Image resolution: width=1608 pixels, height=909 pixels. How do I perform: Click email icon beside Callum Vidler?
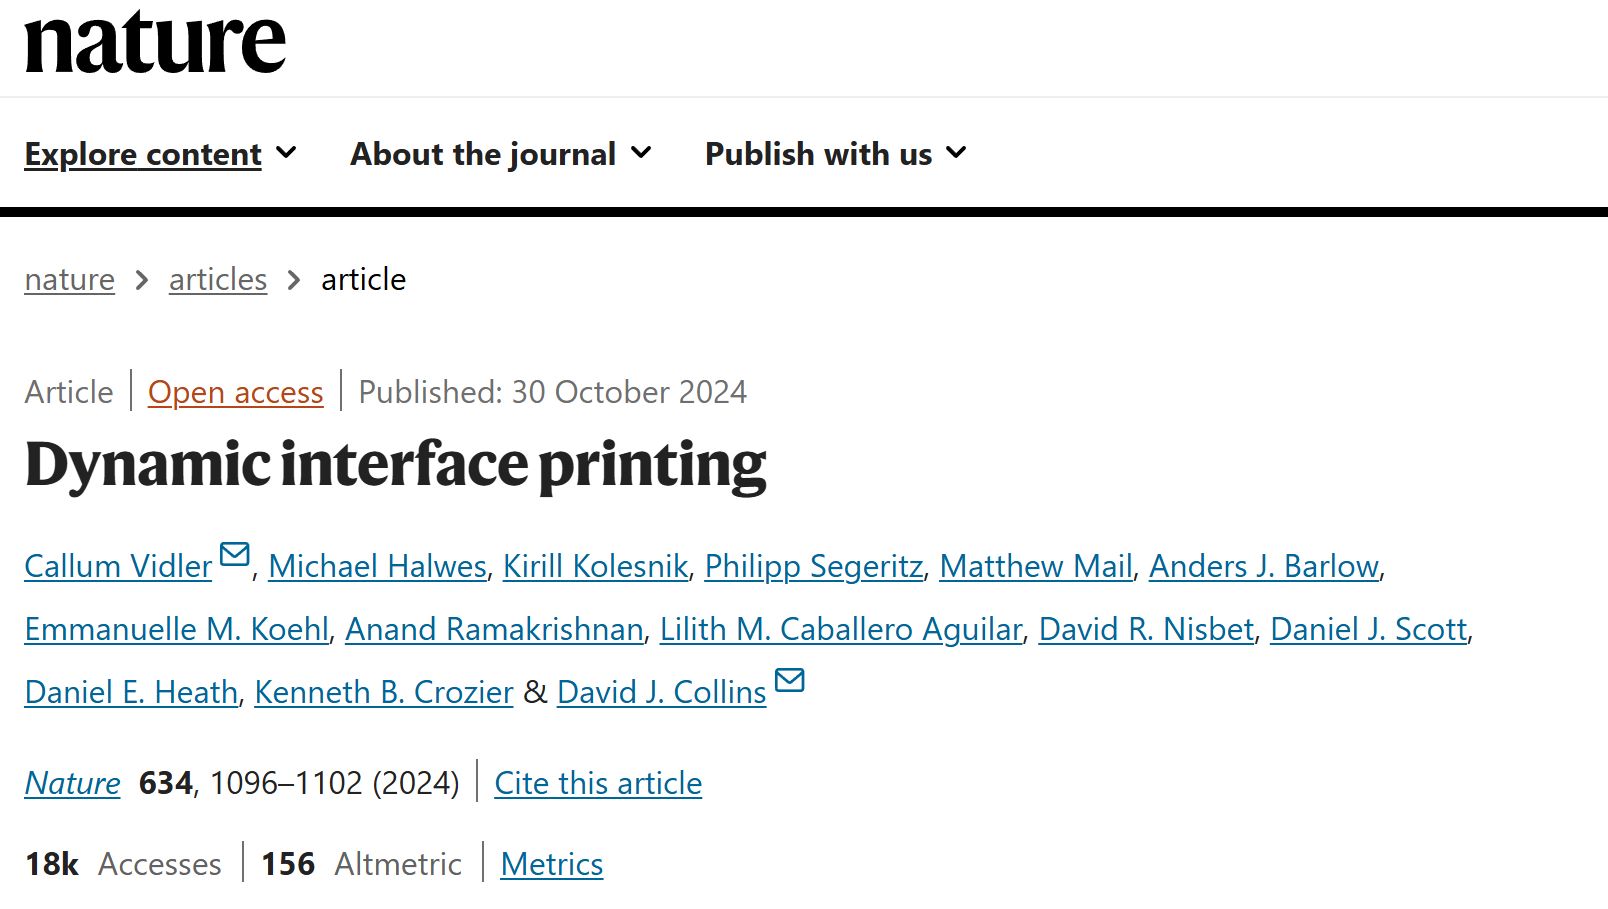click(235, 554)
